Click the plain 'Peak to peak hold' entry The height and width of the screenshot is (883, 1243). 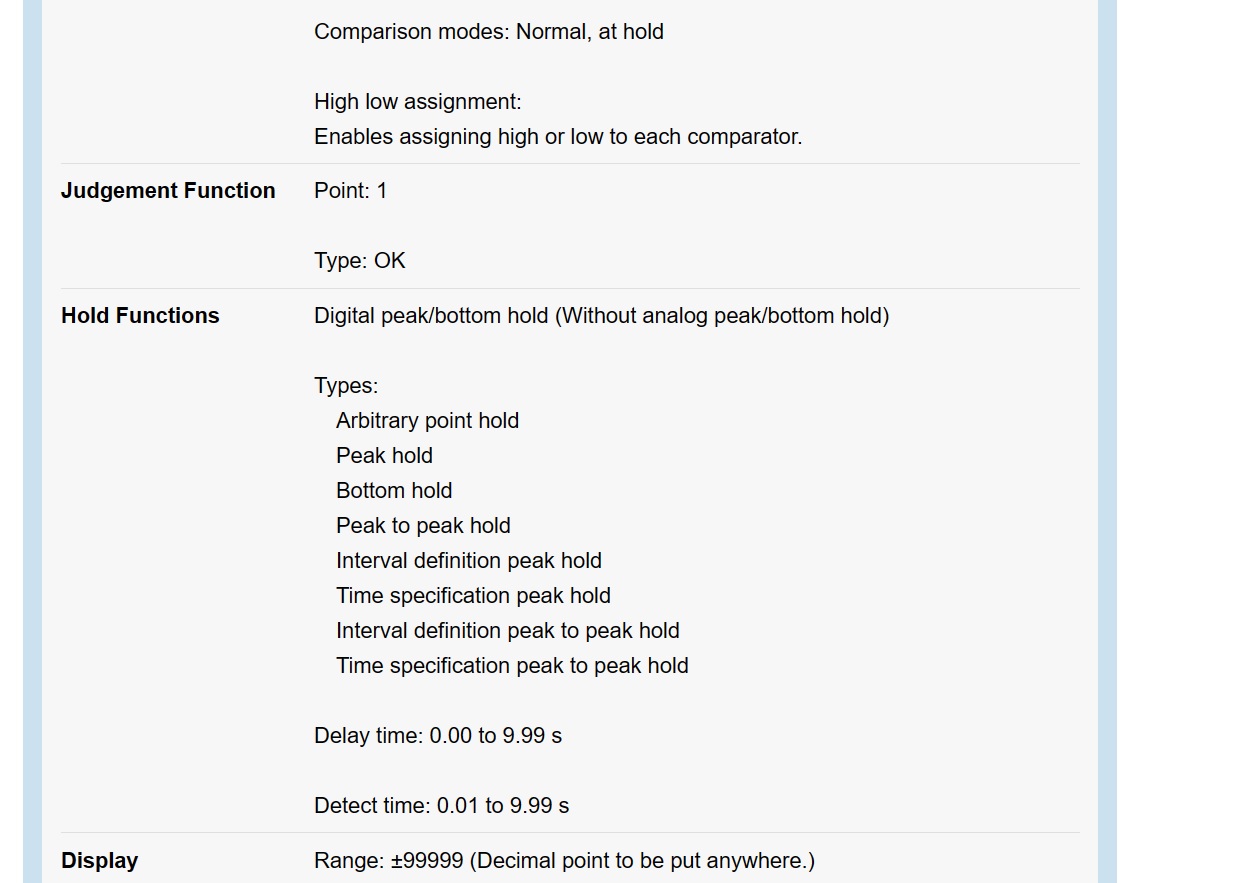click(x=423, y=526)
